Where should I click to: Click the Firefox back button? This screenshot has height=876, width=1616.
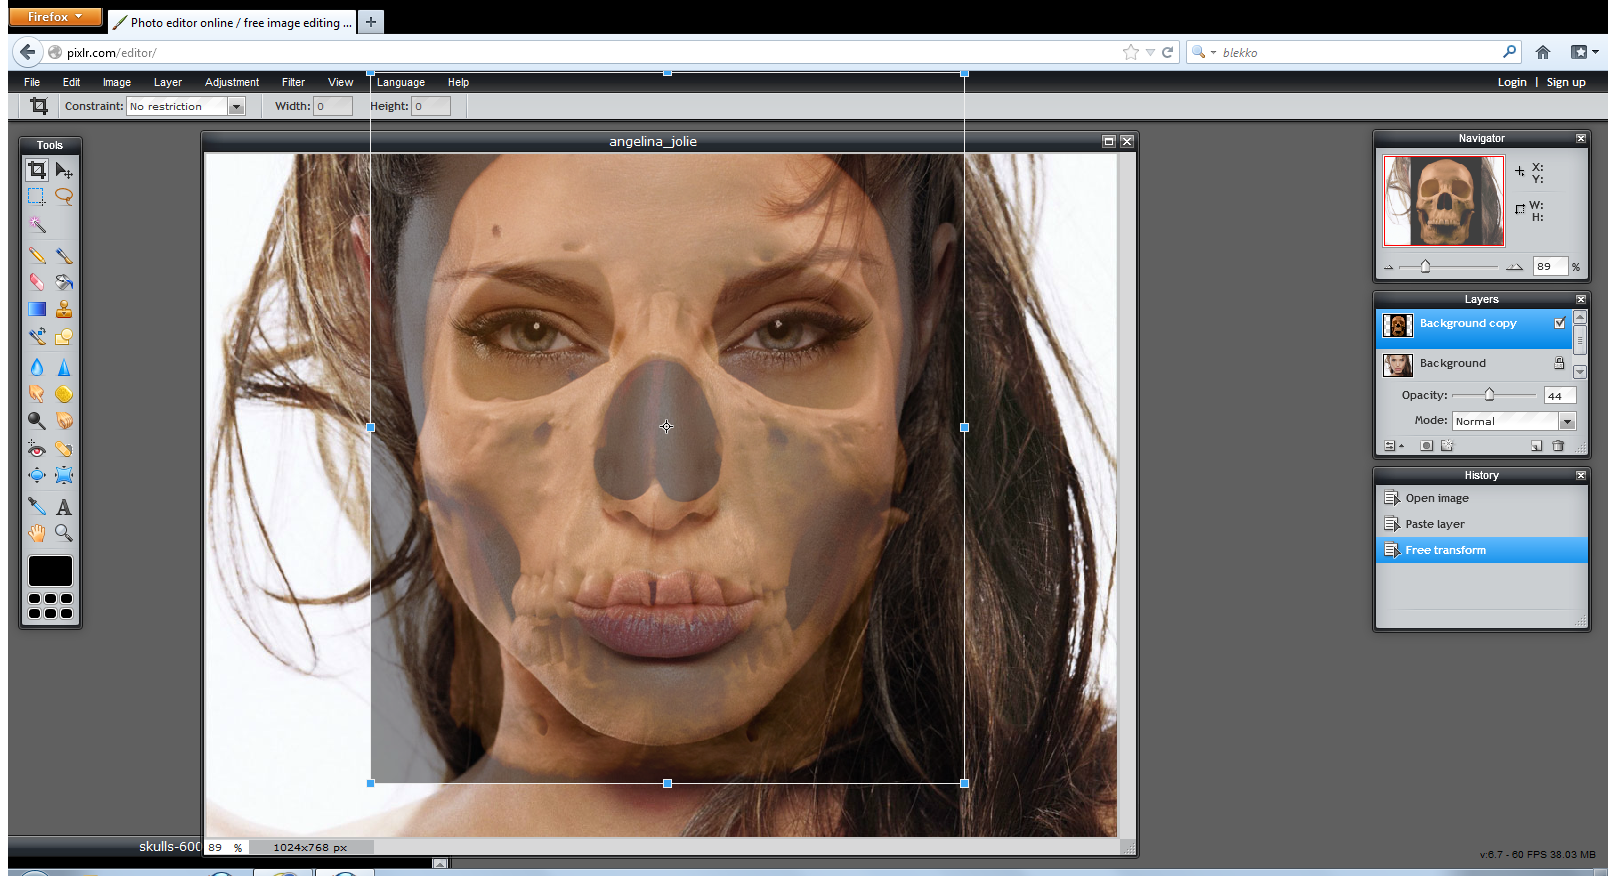click(27, 52)
